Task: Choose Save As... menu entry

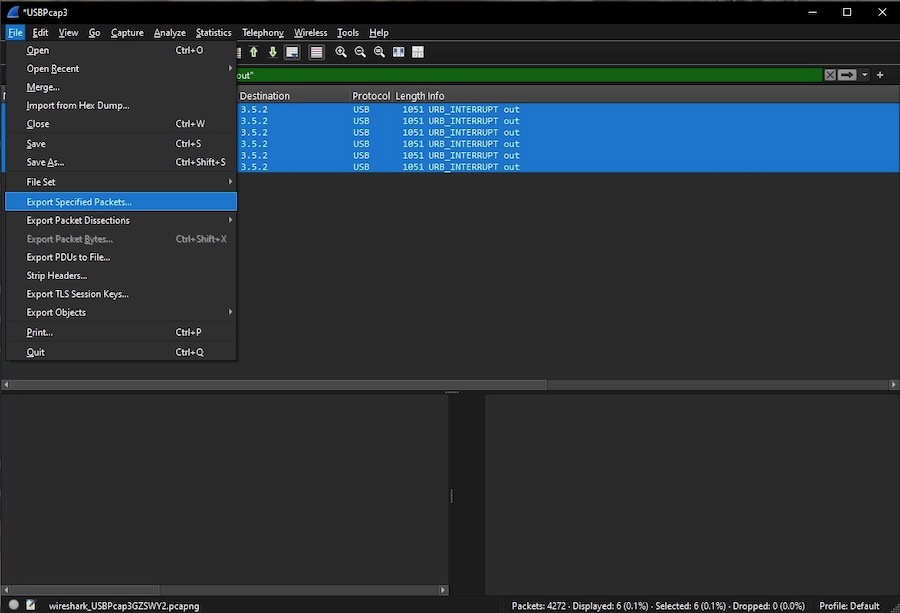Action: pos(121,162)
